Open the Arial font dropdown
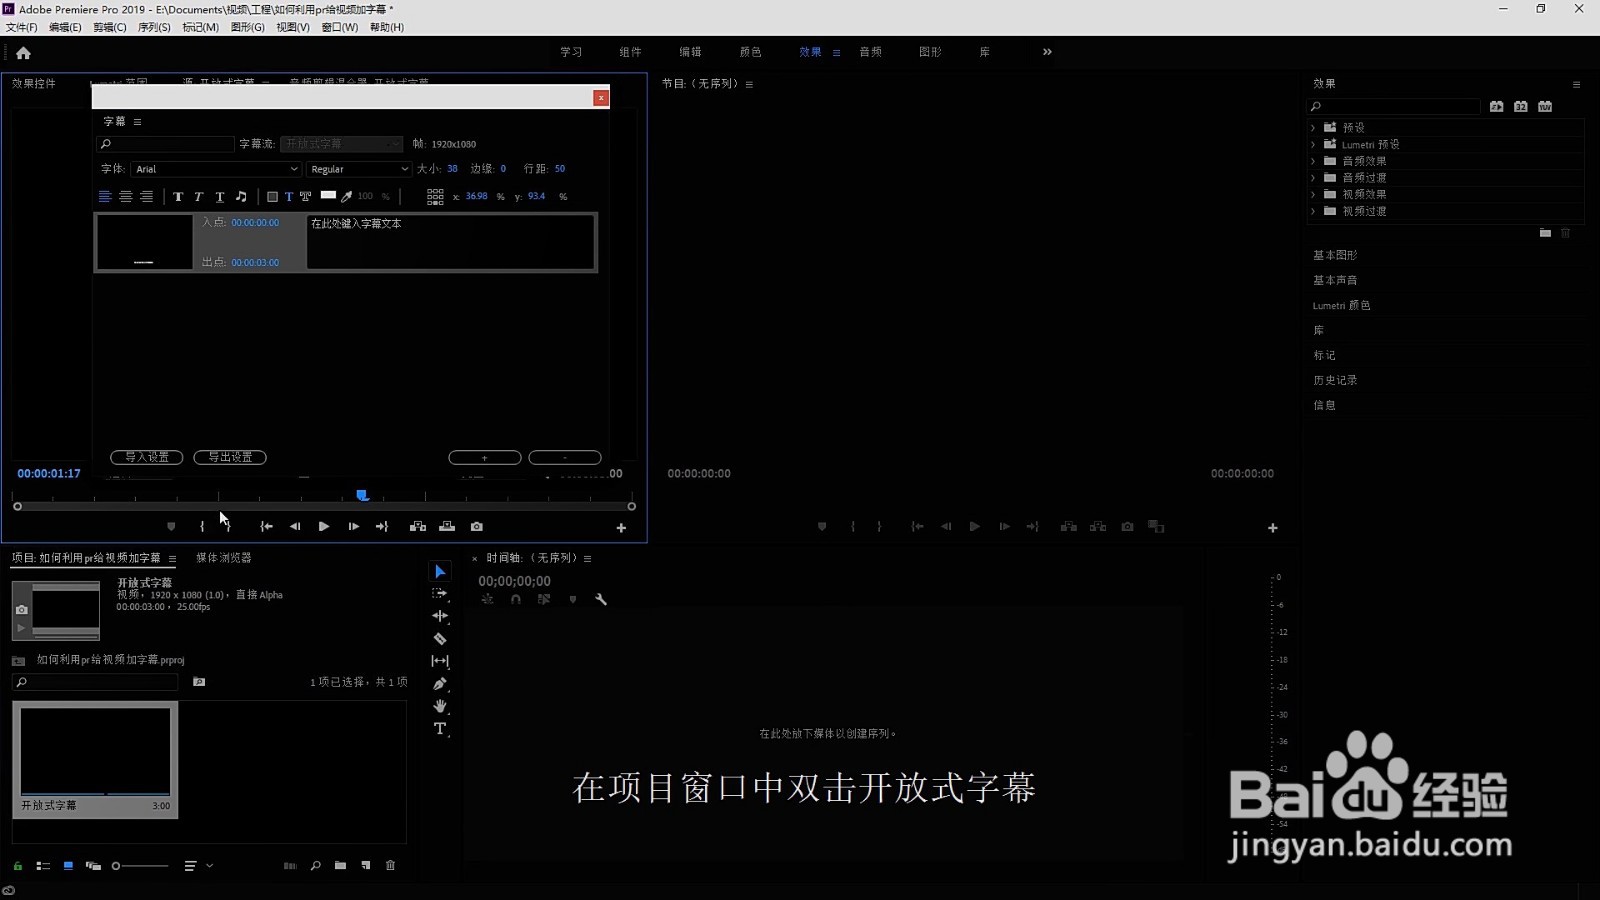The height and width of the screenshot is (900, 1600). pyautogui.click(x=216, y=169)
